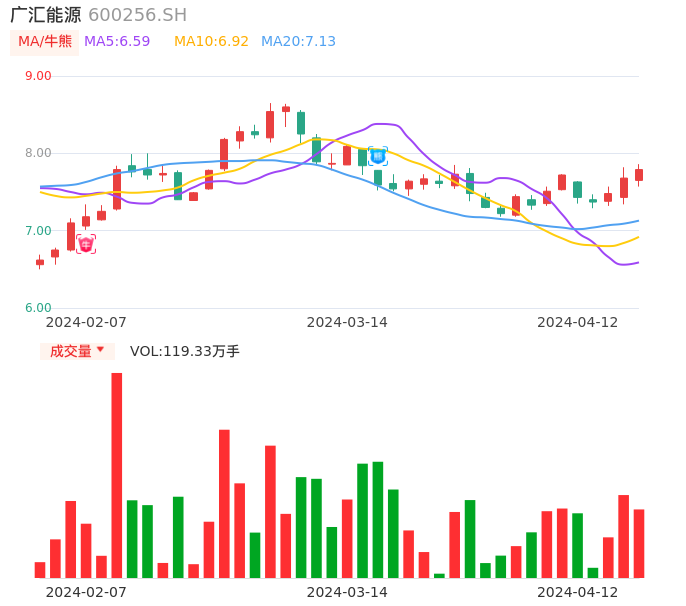Viewport: 686px width, 606px height.
Task: Click the 600256.SH stock code
Action: coord(137,15)
